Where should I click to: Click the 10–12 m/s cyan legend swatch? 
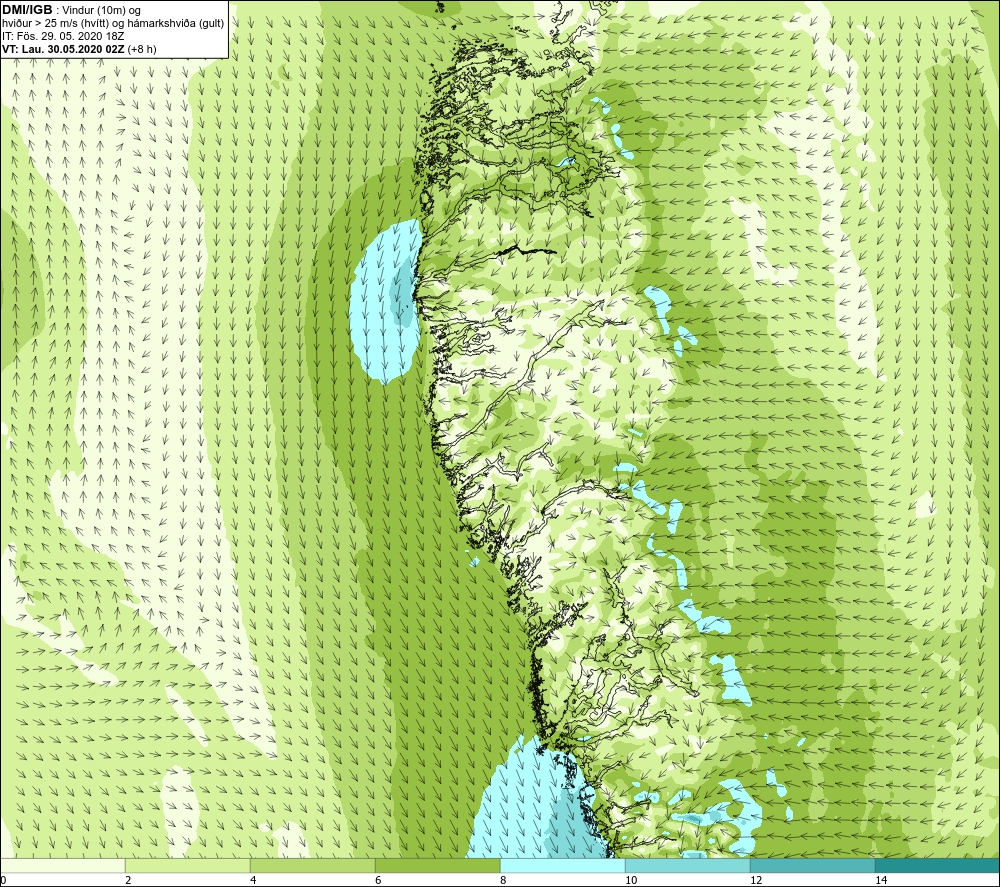[688, 866]
